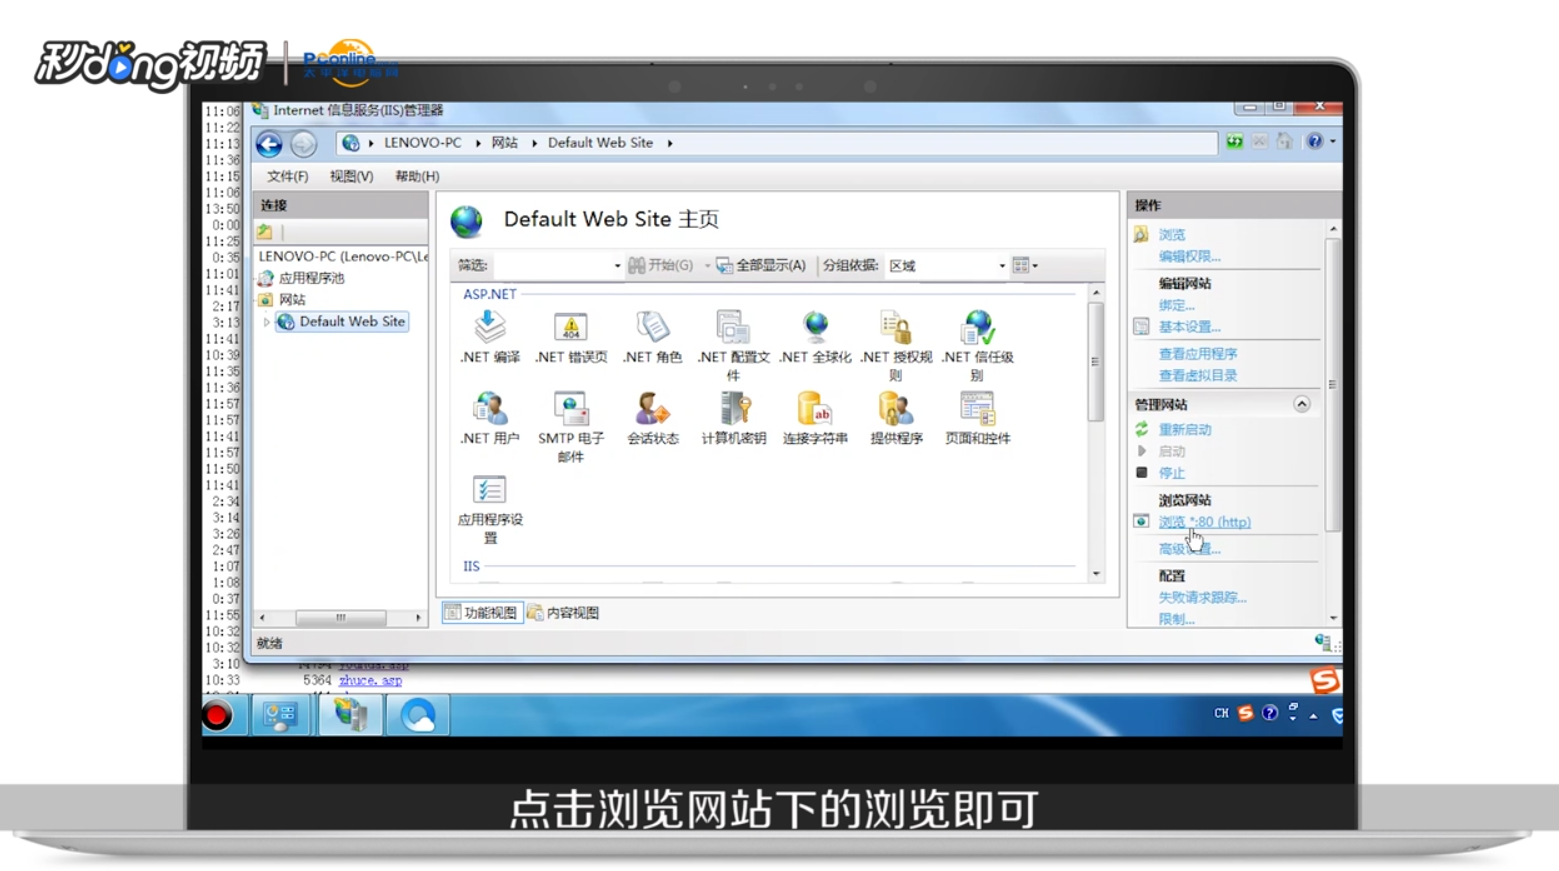The height and width of the screenshot is (871, 1559).
Task: Open the IIS manager taskbar icon
Action: (350, 715)
